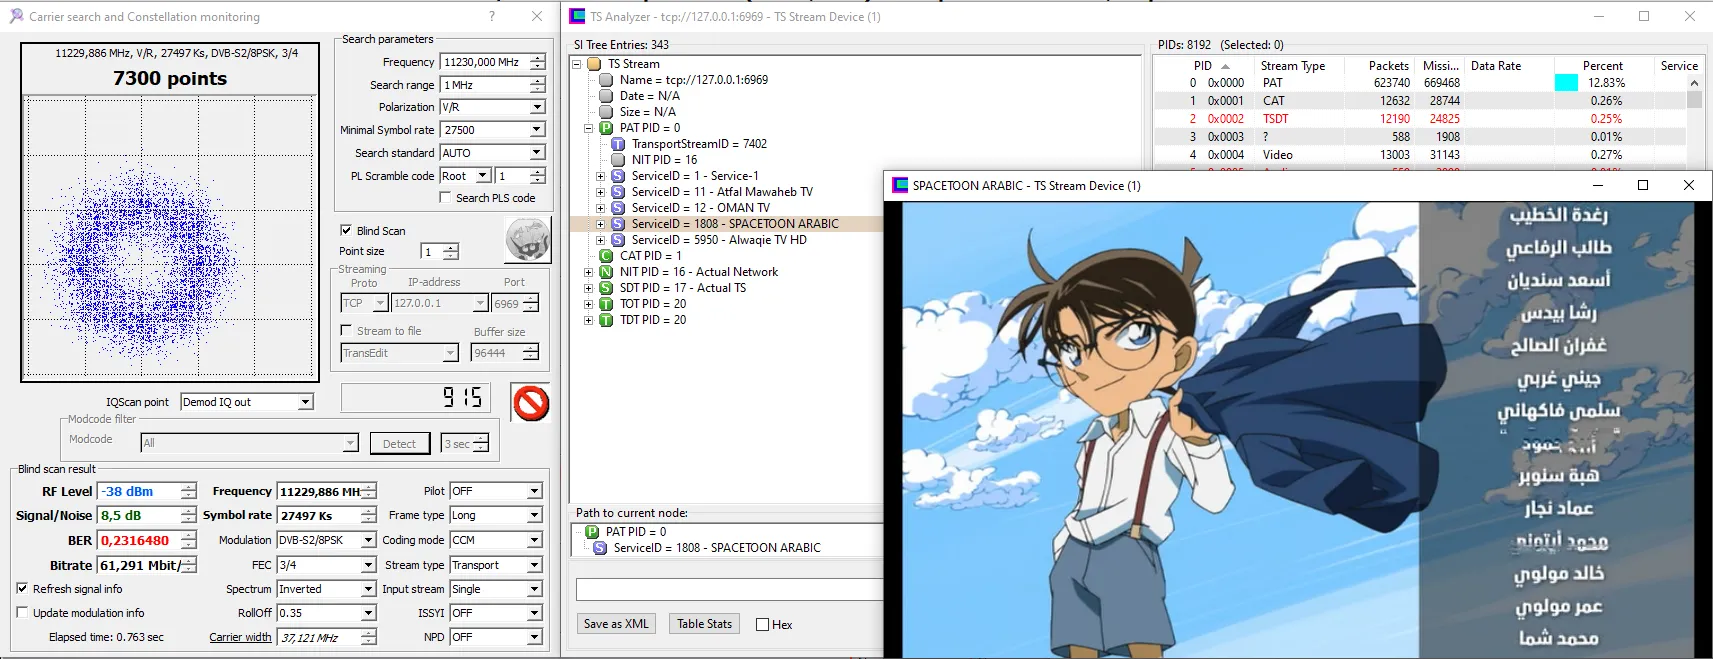Screen dimensions: 1713x659
Task: Click the CAT PID green icon
Action: click(606, 256)
